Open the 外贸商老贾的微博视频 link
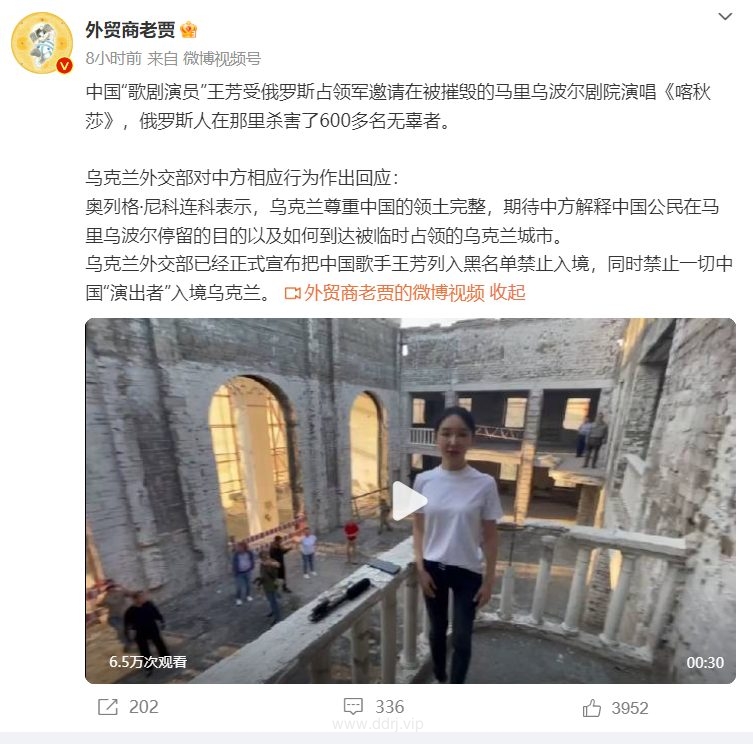The height and width of the screenshot is (744, 753). 394,293
